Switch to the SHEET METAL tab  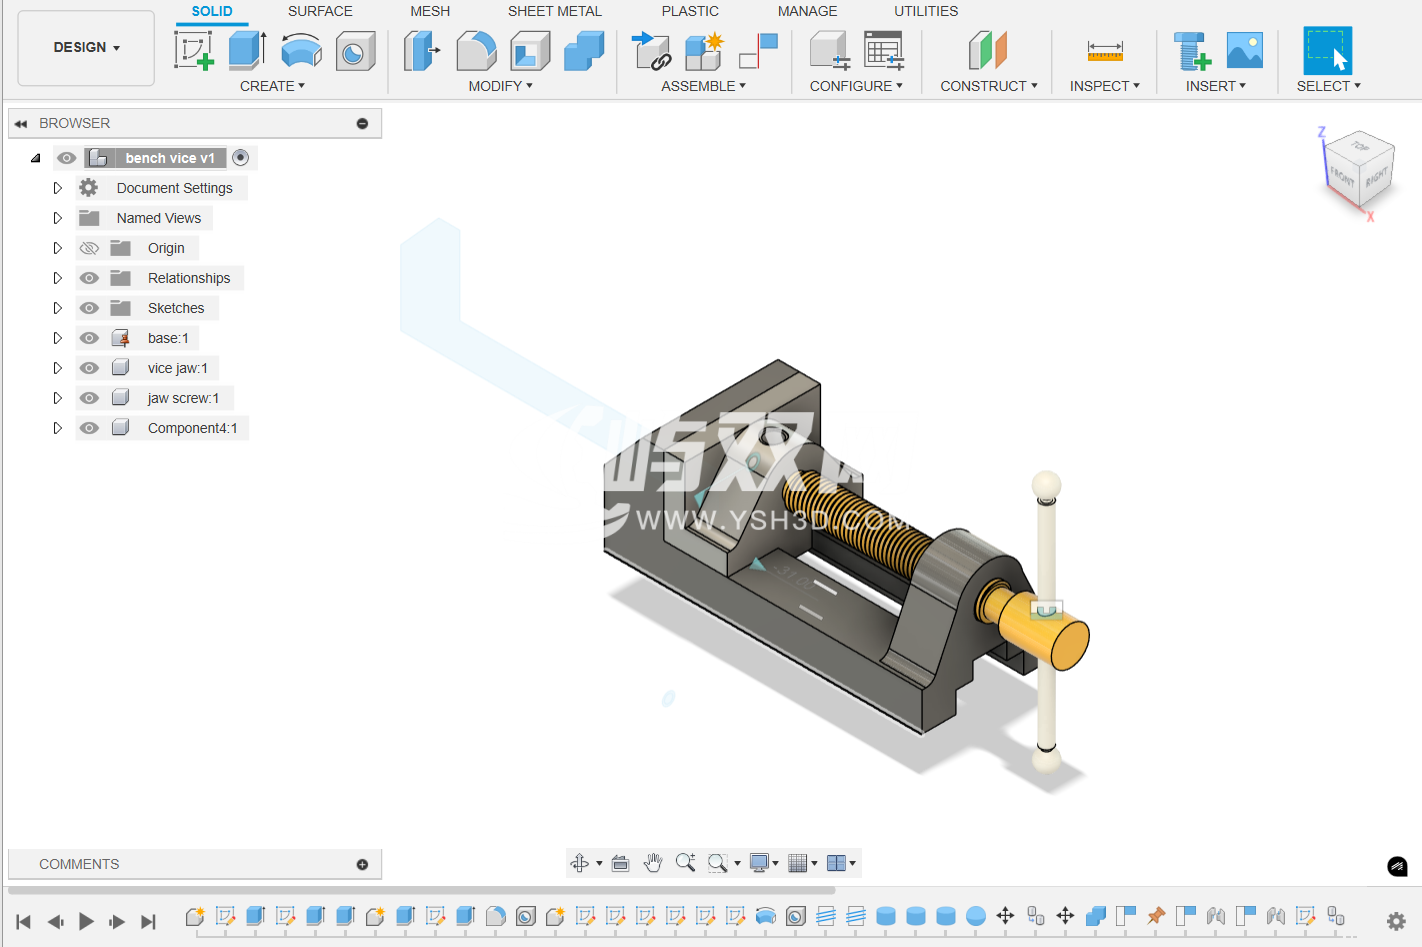click(555, 11)
